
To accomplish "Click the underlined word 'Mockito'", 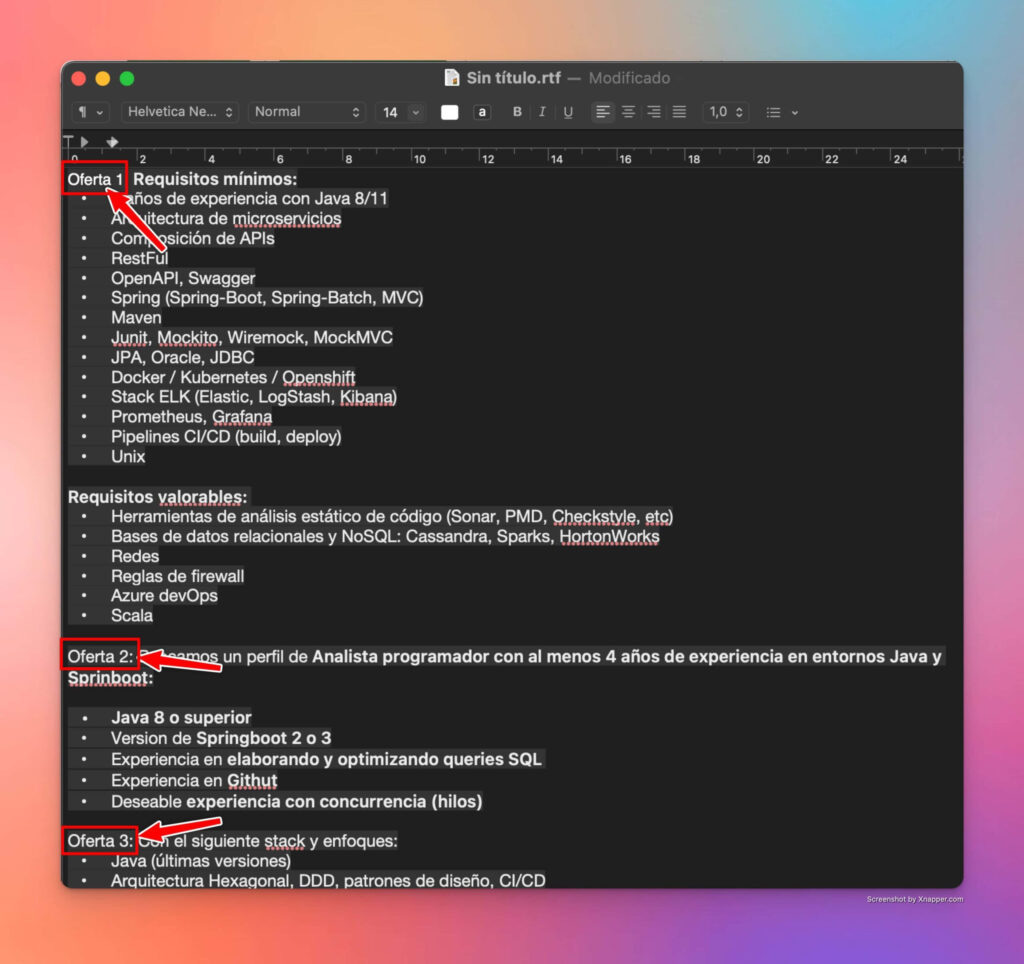I will [188, 338].
